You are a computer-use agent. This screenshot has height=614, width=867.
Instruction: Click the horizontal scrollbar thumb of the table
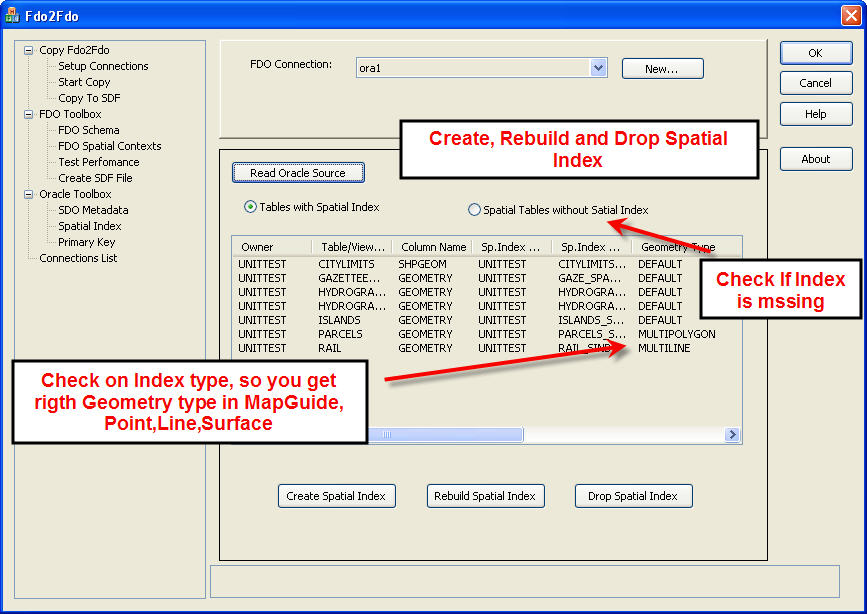pos(445,435)
